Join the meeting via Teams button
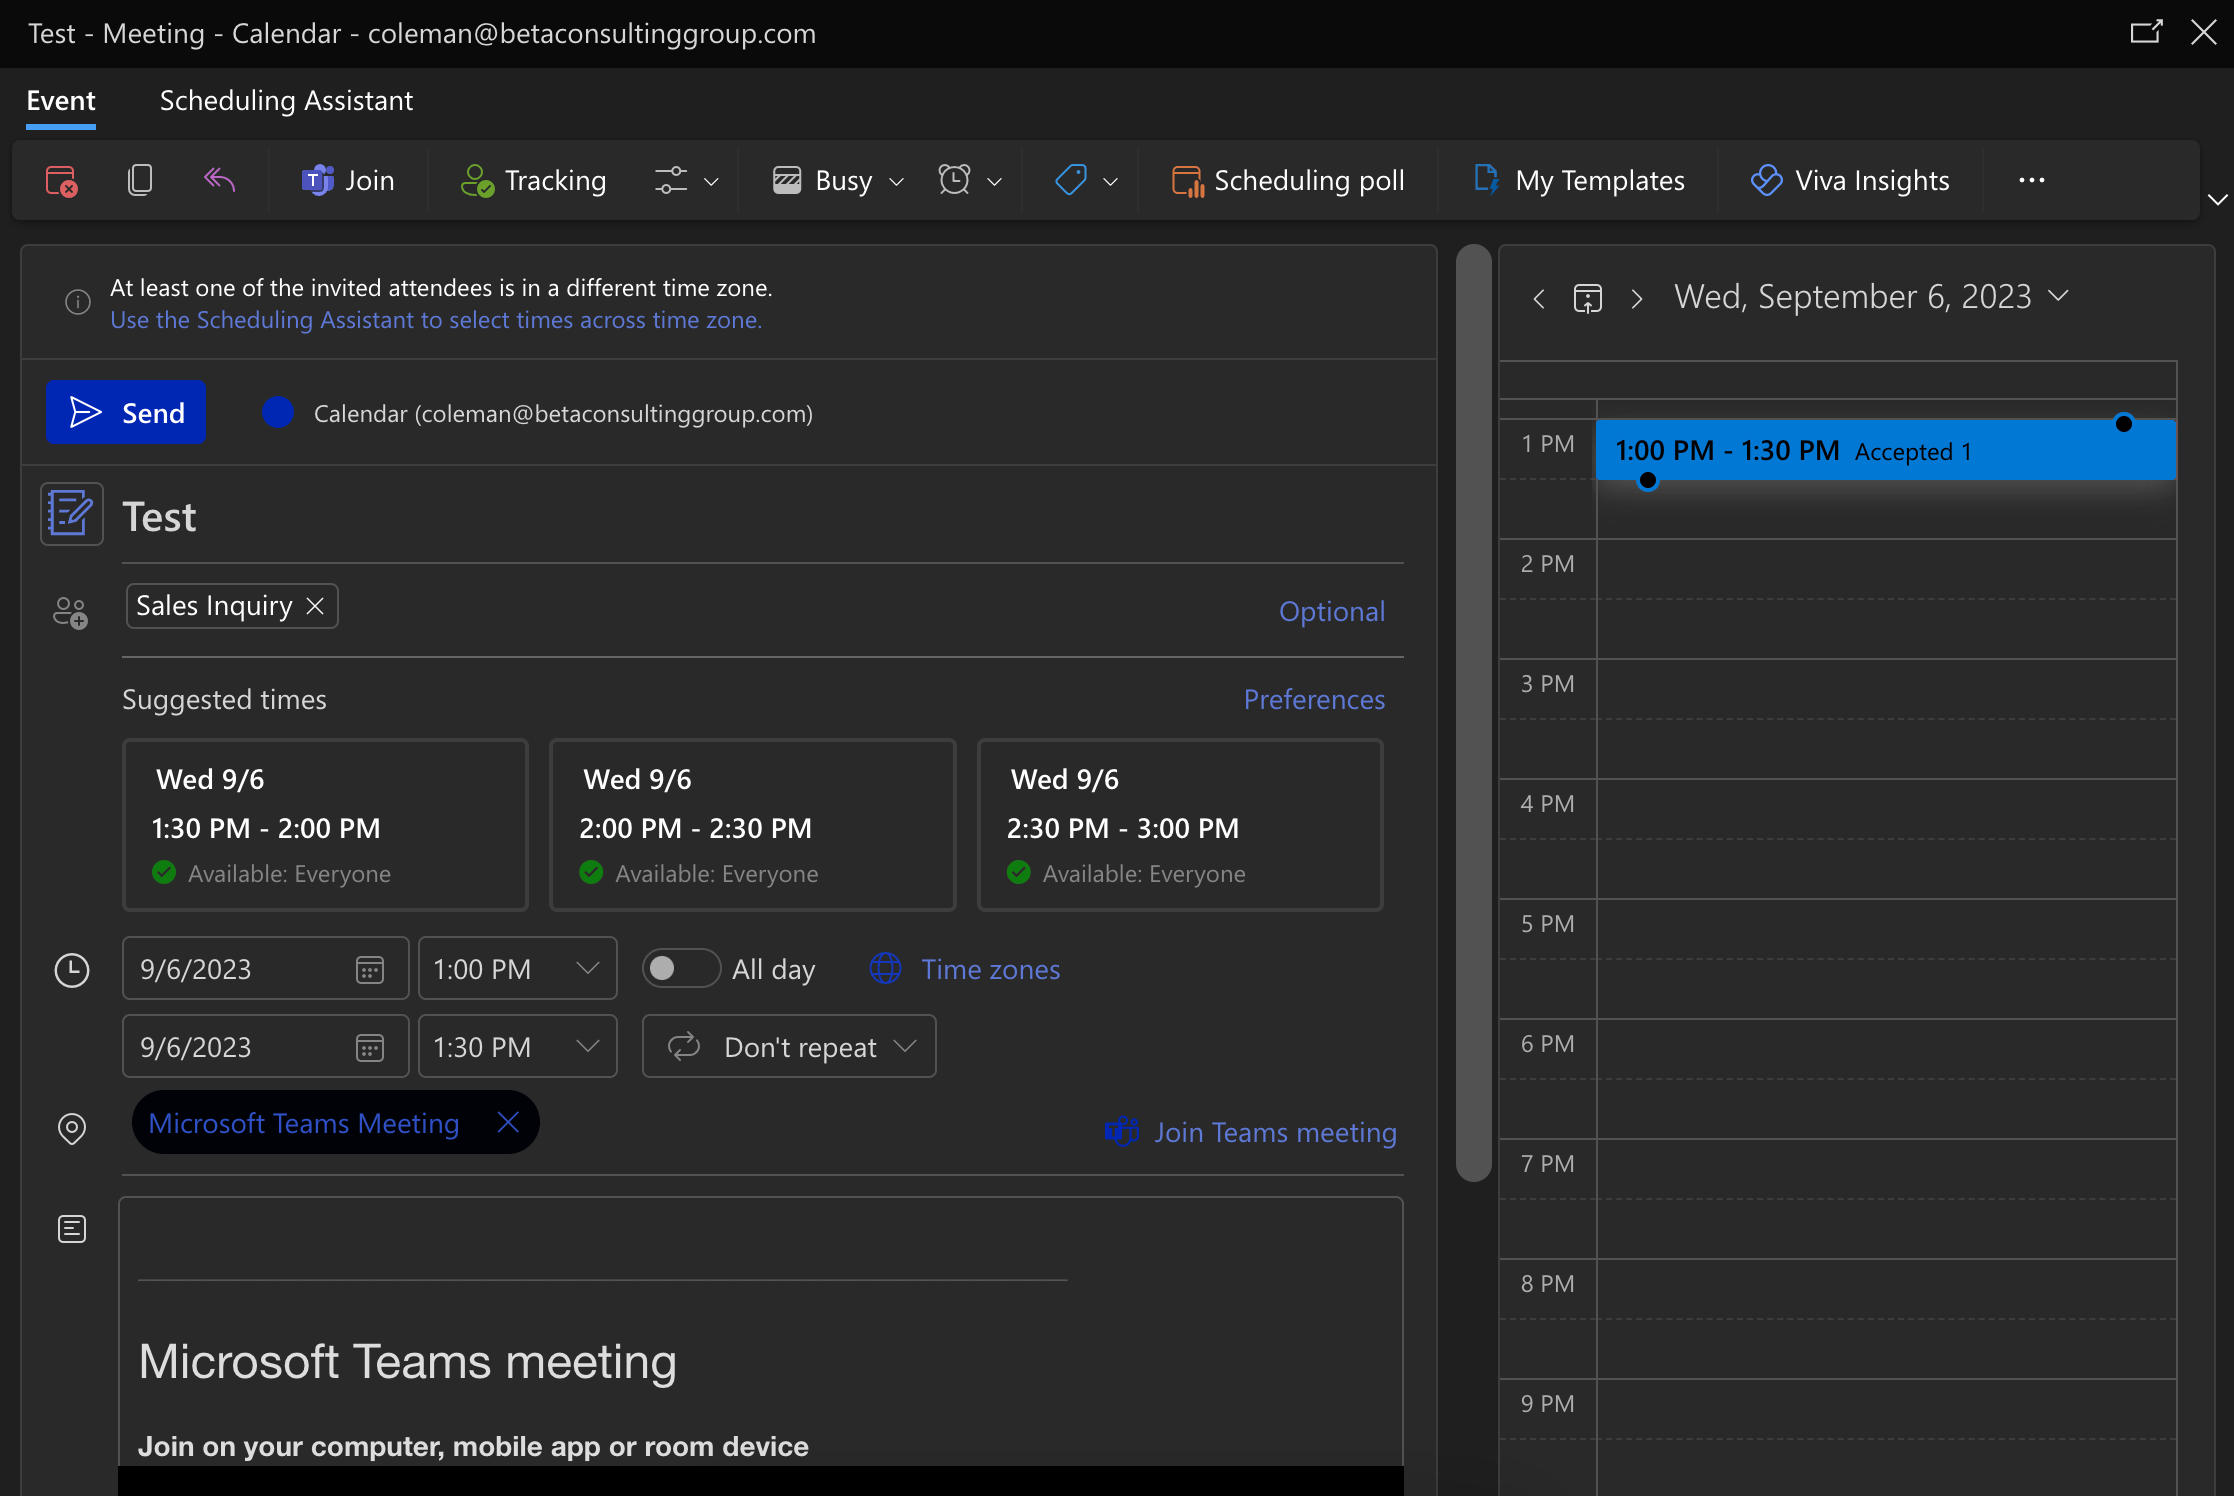 click(348, 181)
